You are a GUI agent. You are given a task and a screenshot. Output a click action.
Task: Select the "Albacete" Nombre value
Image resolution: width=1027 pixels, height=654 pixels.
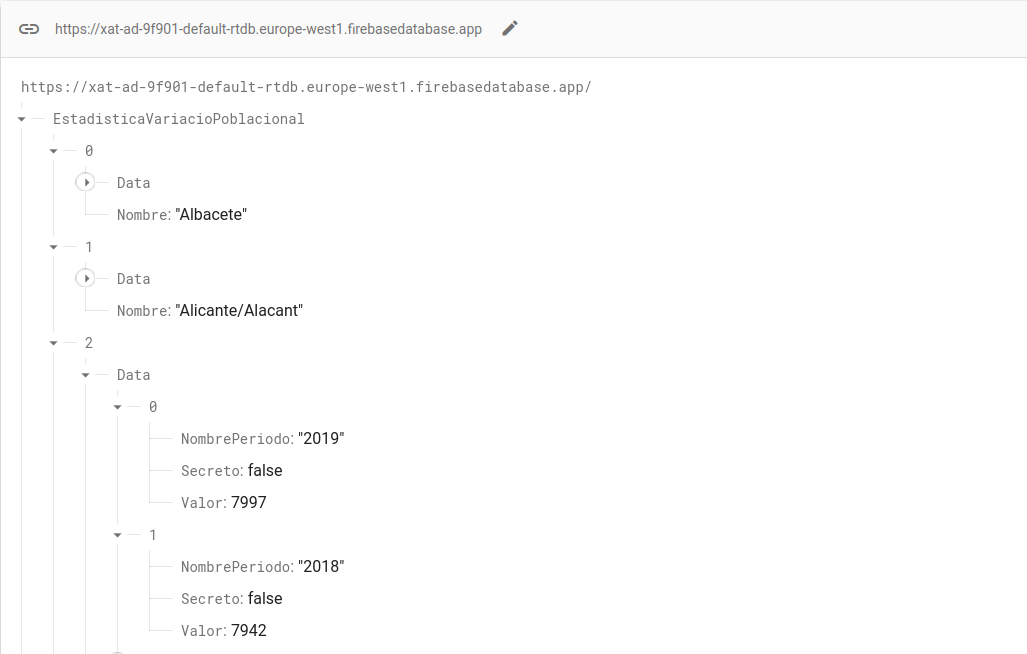pyautogui.click(x=211, y=215)
